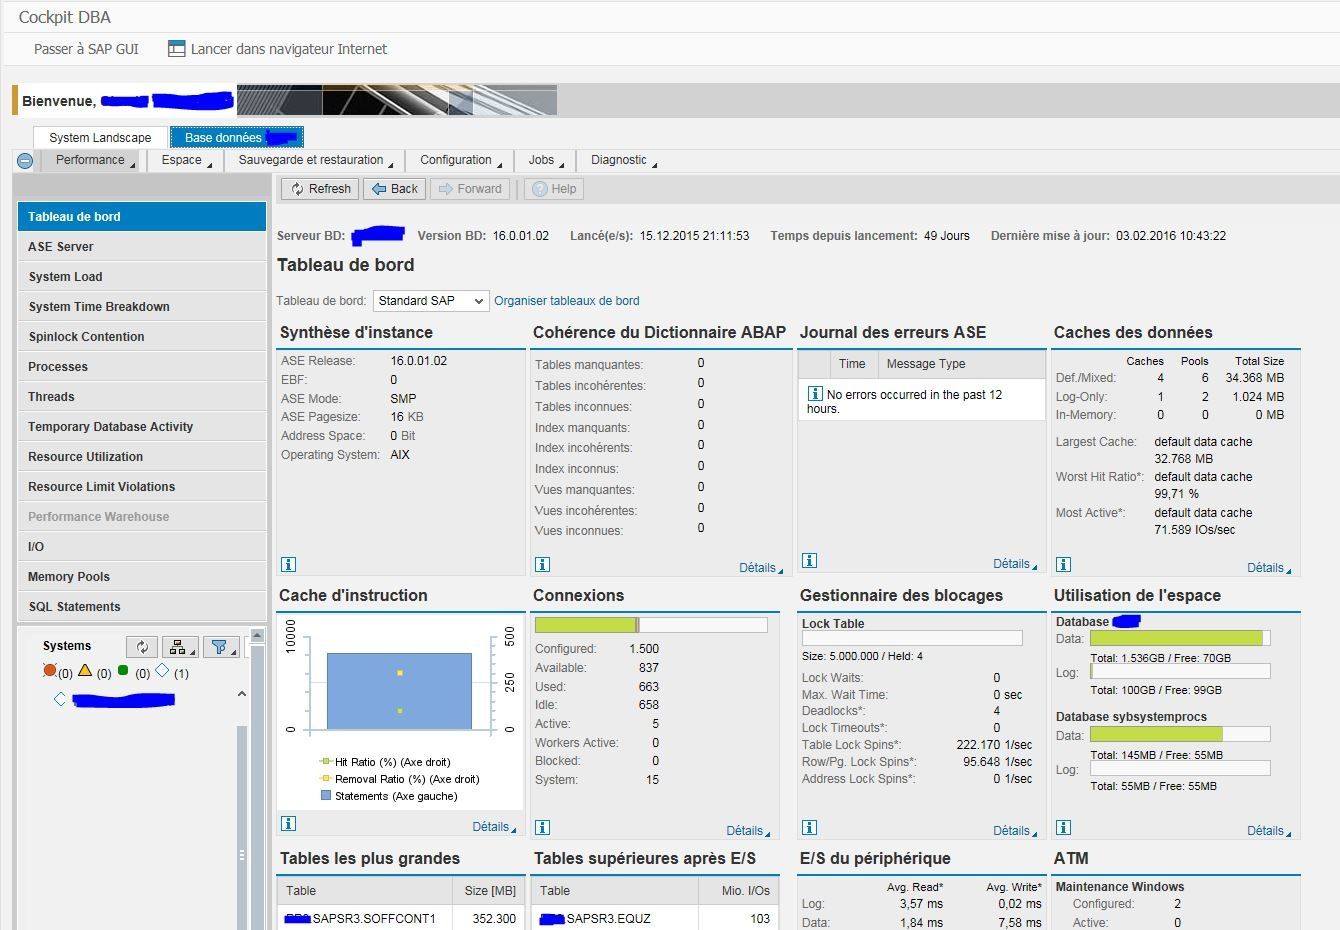Expand the Espace menu
Screen dimensions: 1340x930
(184, 160)
